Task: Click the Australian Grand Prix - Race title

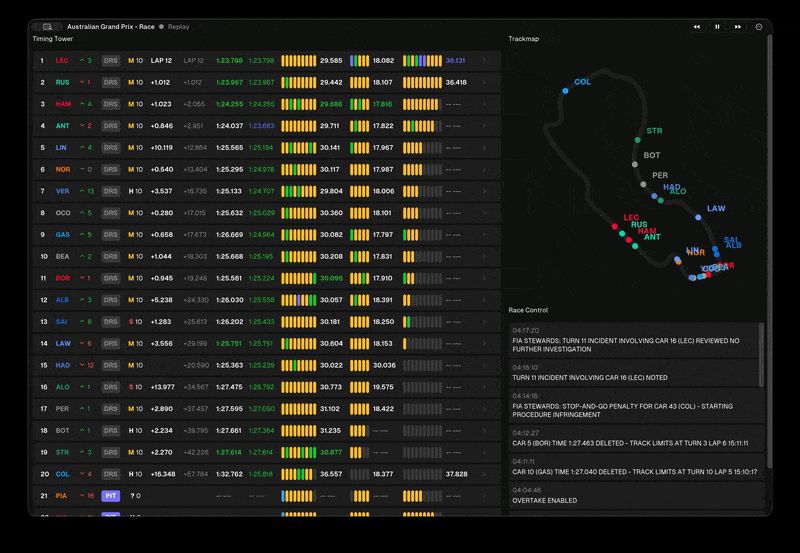Action: (111, 27)
